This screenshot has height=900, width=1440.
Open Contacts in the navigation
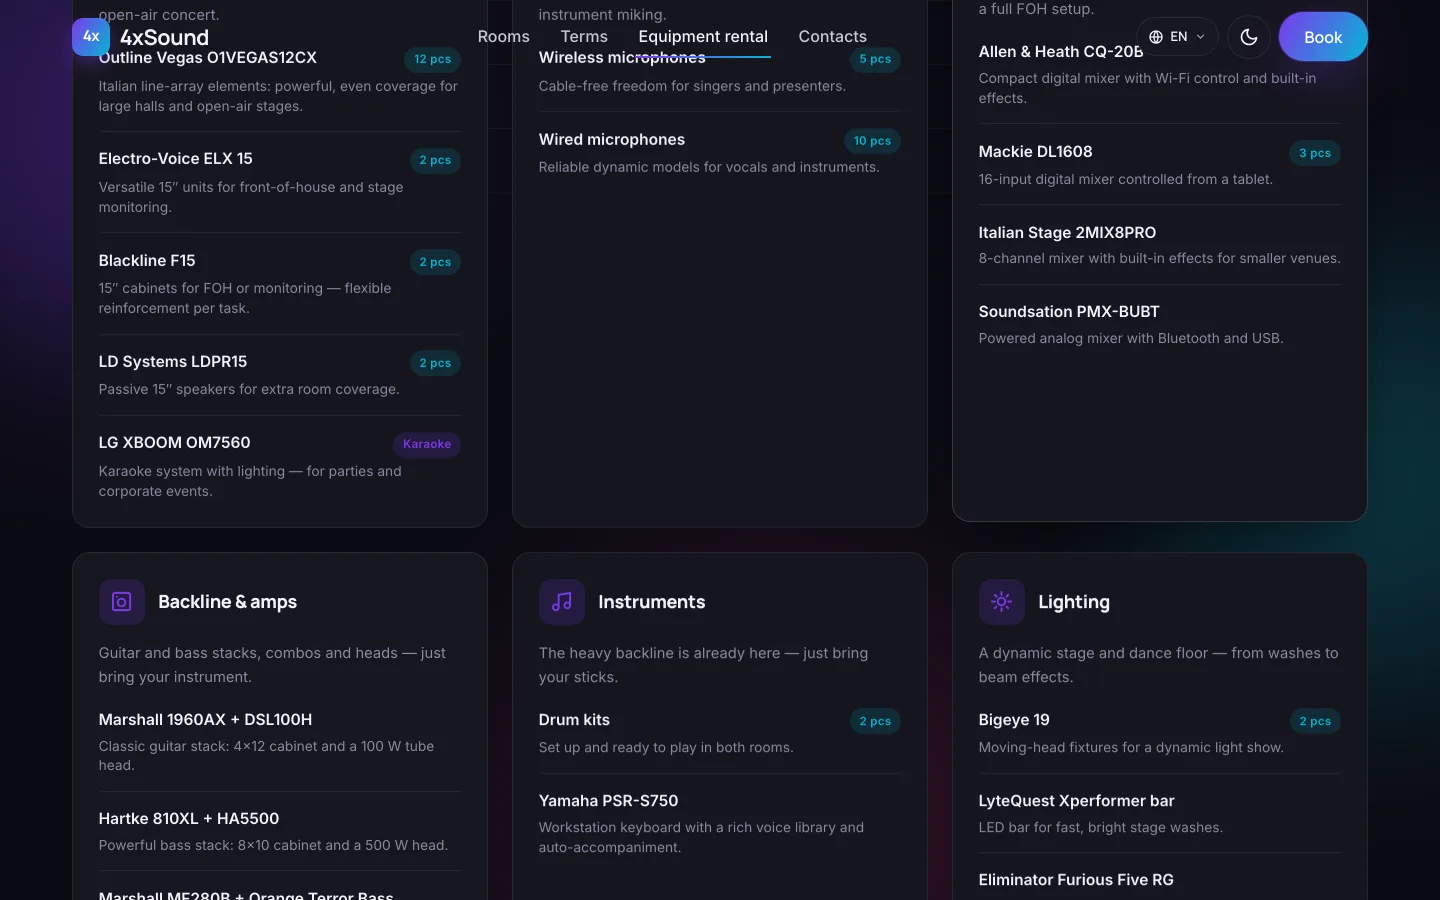point(833,37)
